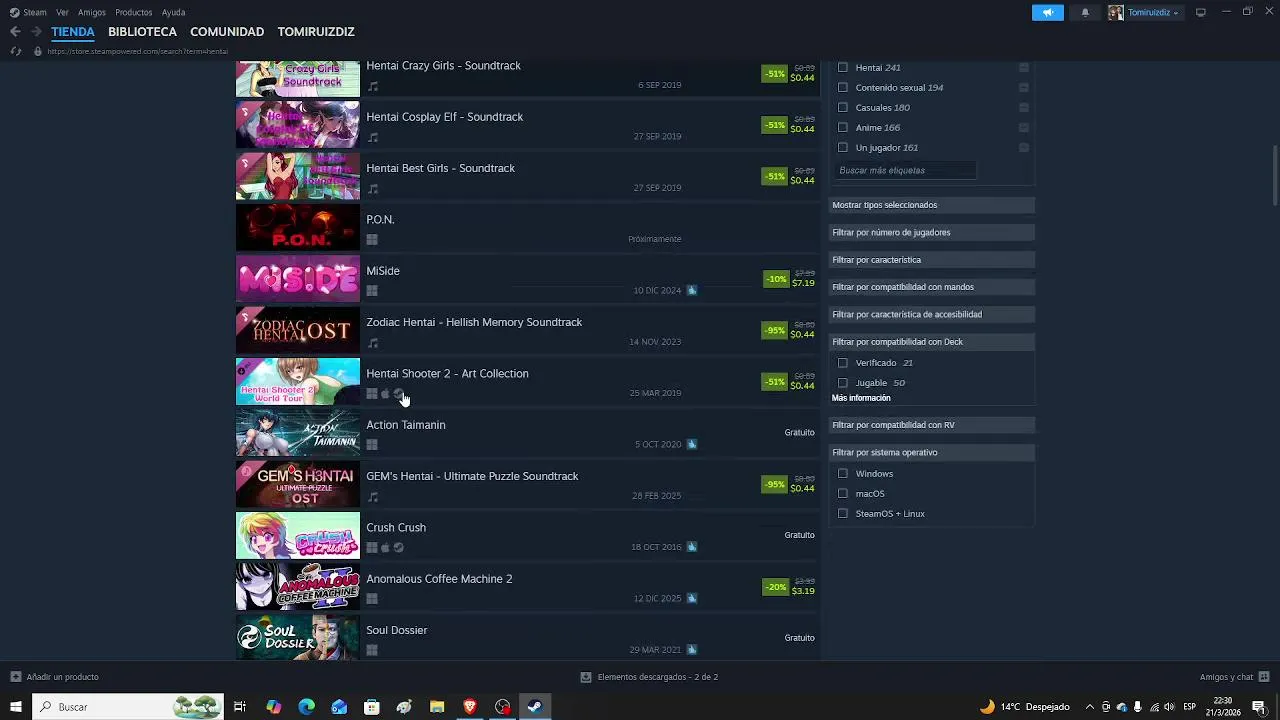
Task: Open the Ayuda menu
Action: tap(173, 13)
